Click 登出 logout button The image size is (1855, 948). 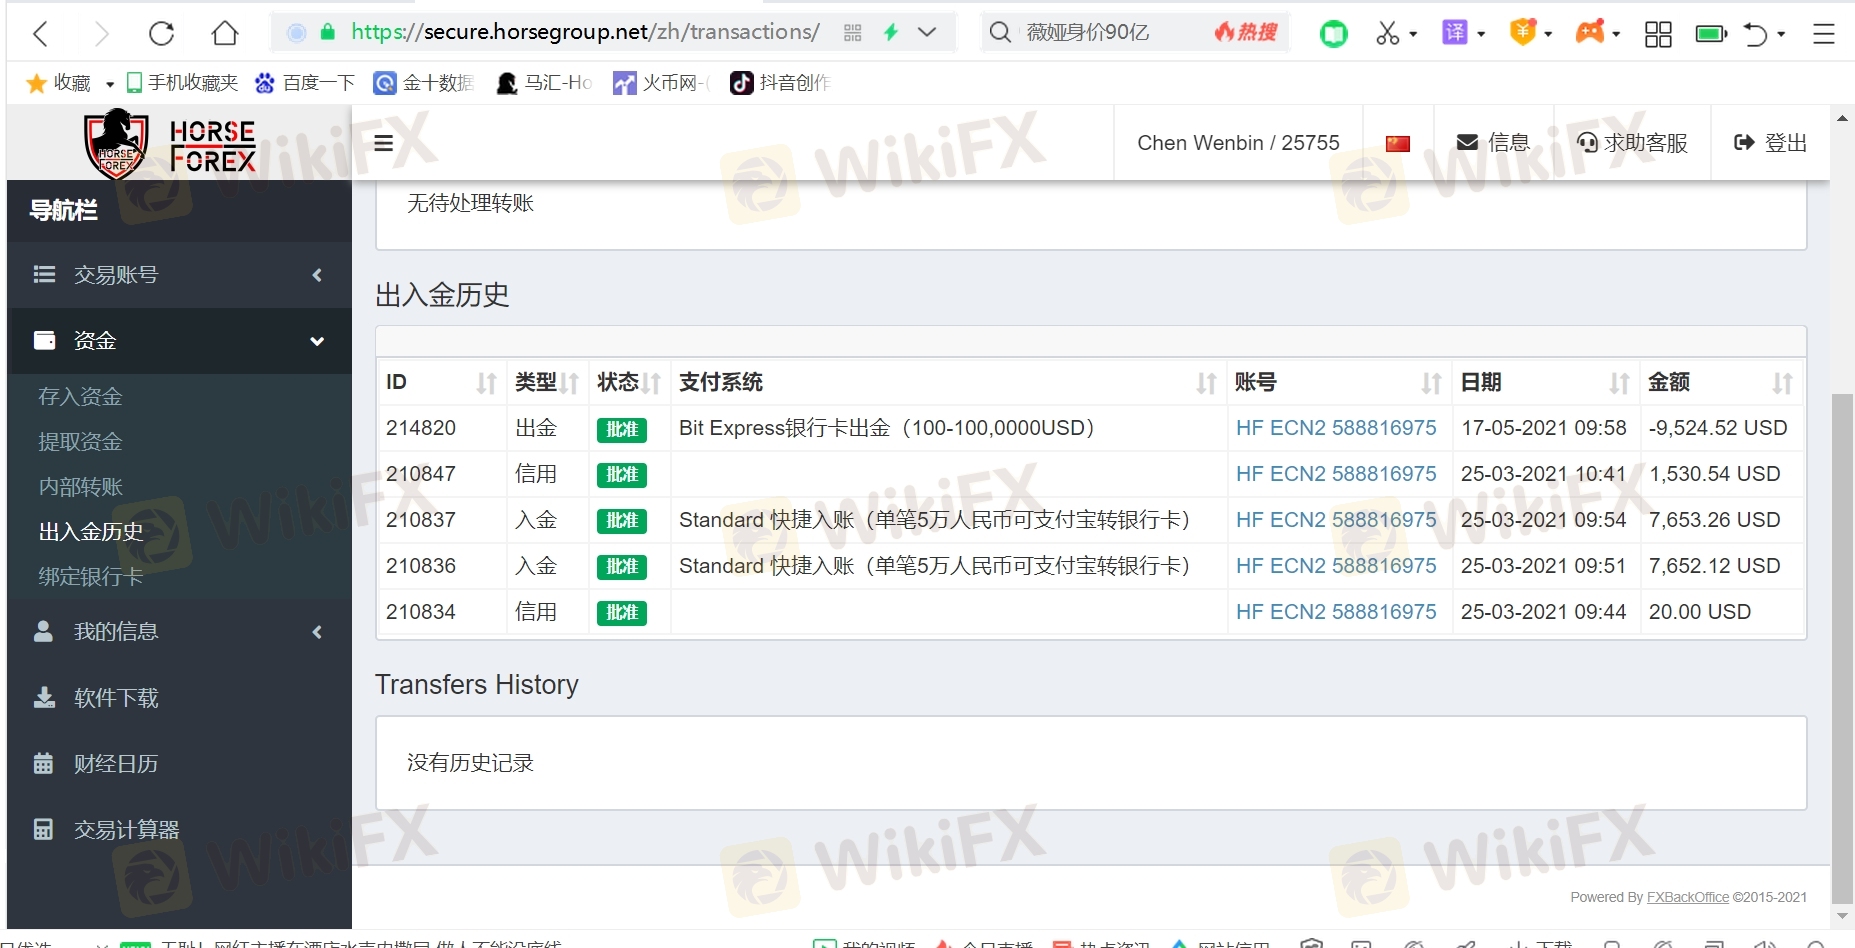(1770, 143)
